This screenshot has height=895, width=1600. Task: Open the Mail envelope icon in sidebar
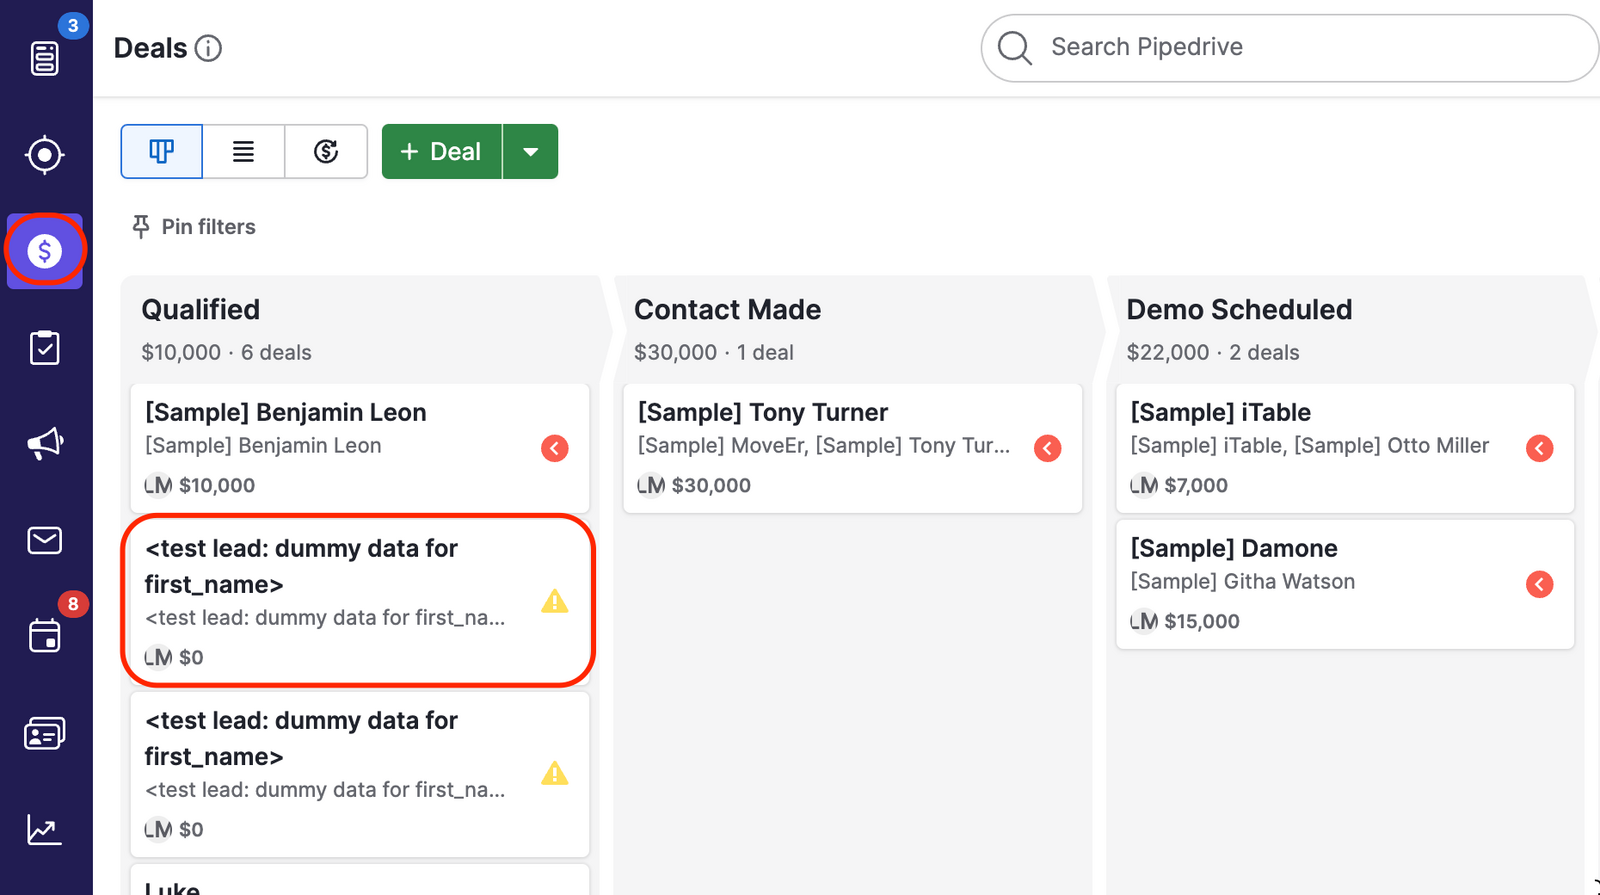pos(45,540)
